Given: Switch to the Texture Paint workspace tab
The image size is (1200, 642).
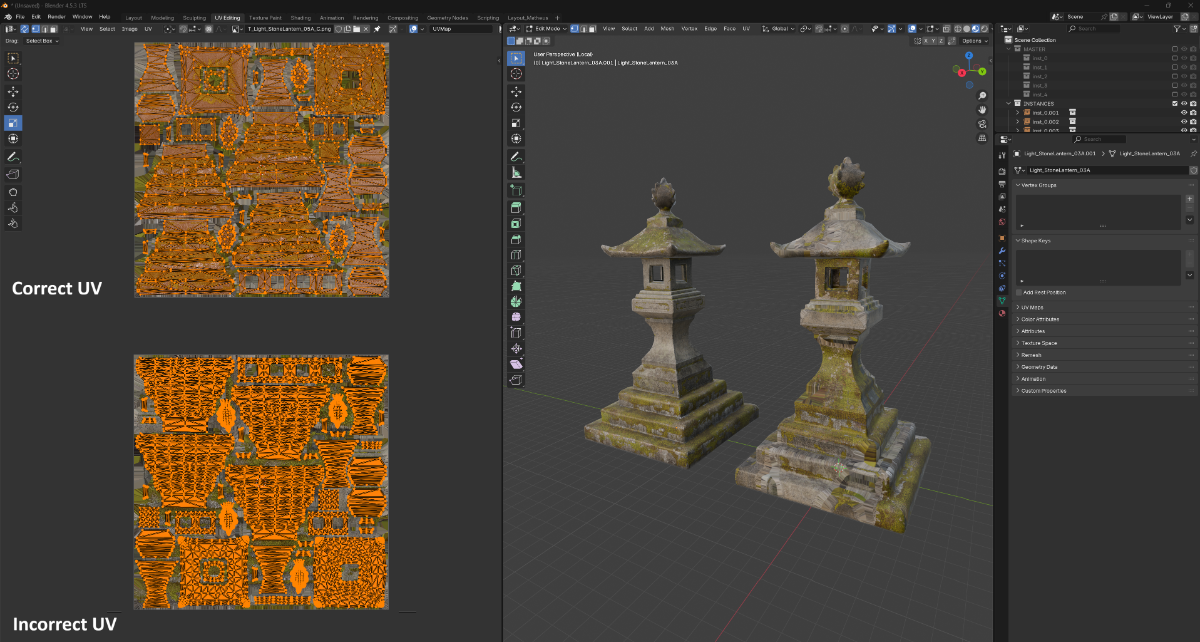Looking at the screenshot, I should point(265,18).
